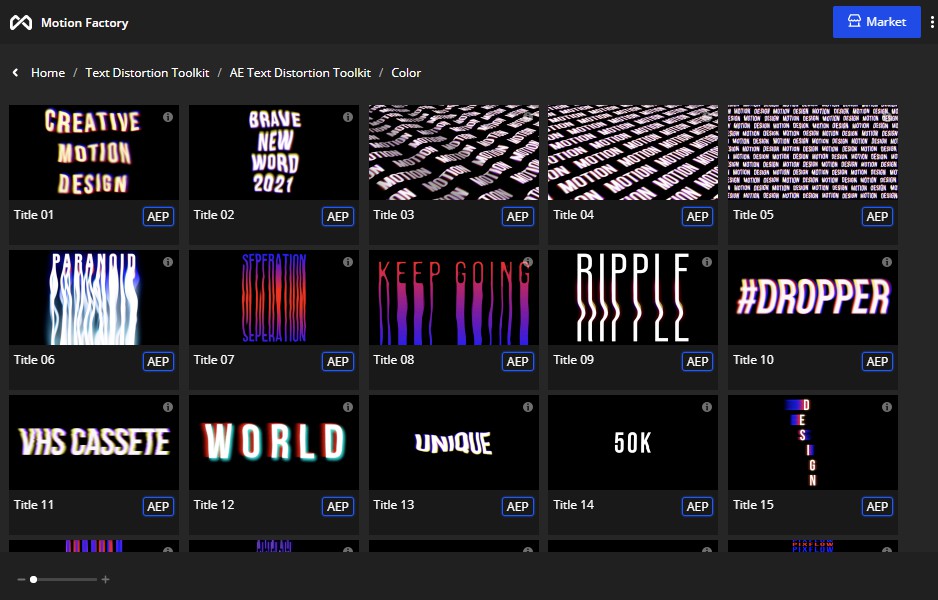Image resolution: width=938 pixels, height=600 pixels.
Task: Show info for Title 10
Action: [887, 262]
